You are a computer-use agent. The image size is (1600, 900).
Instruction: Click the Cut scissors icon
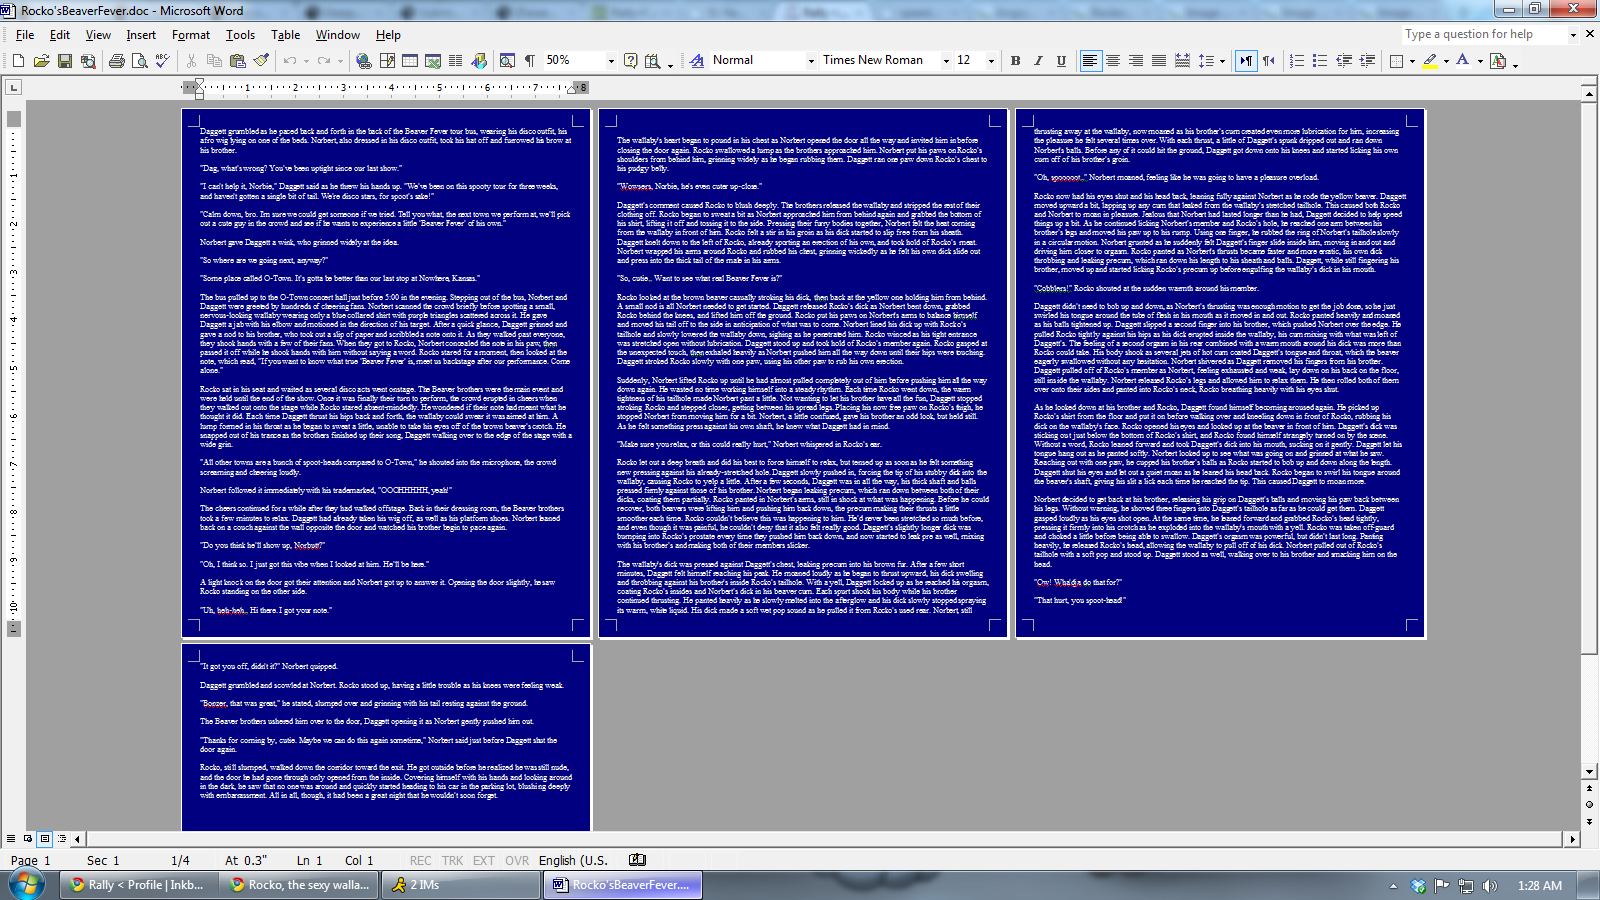tap(191, 61)
